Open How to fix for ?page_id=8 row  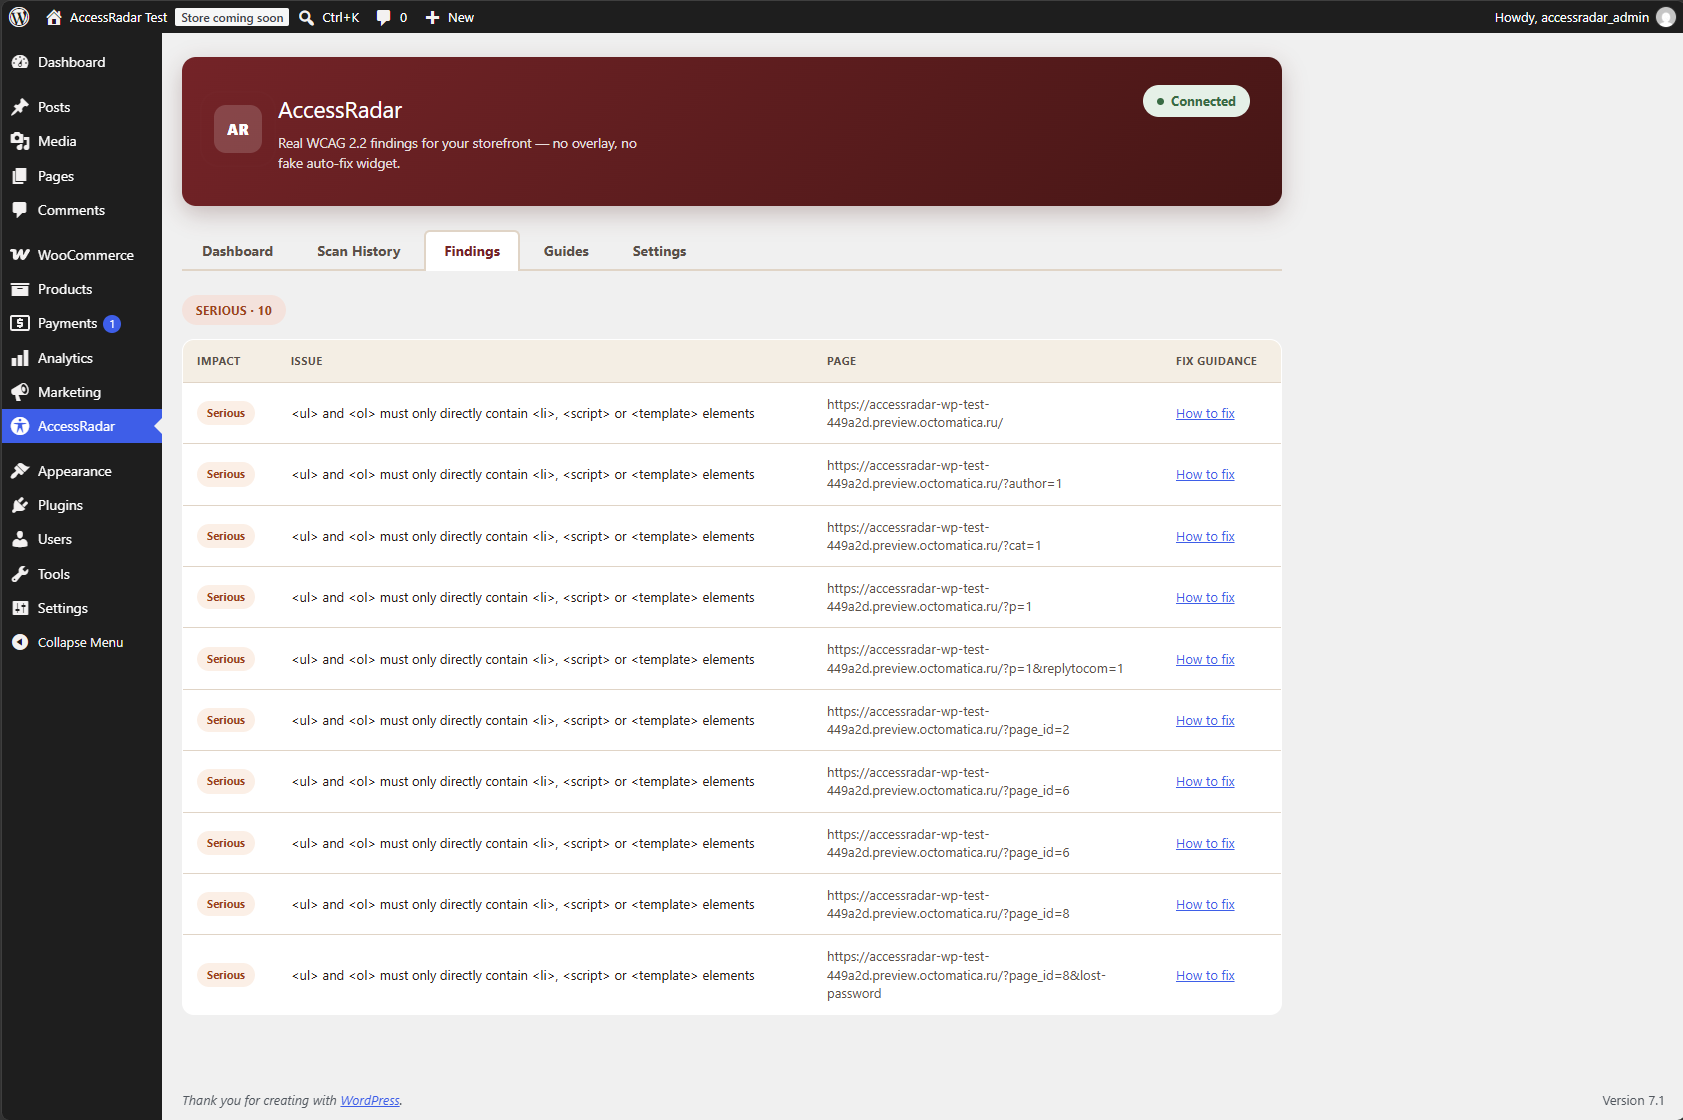1205,904
